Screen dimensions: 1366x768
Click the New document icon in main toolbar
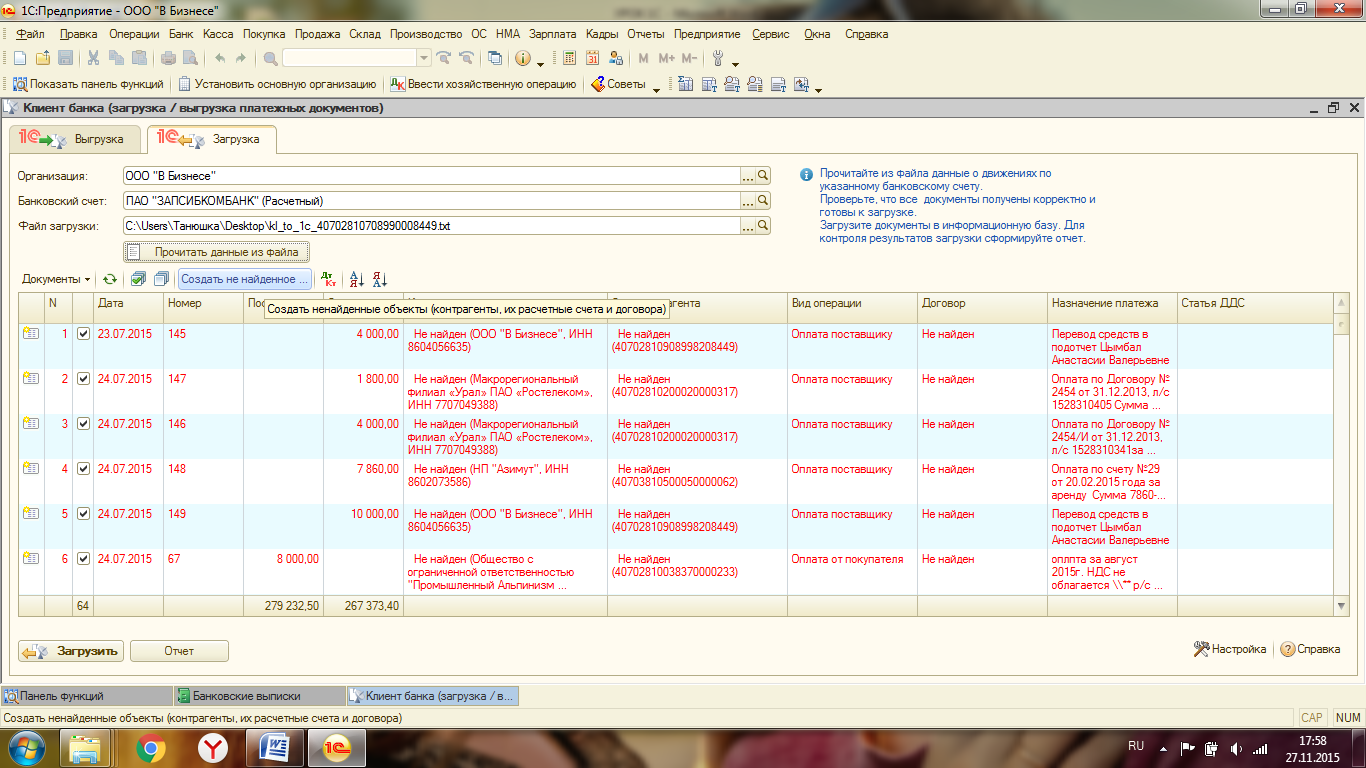[19, 58]
